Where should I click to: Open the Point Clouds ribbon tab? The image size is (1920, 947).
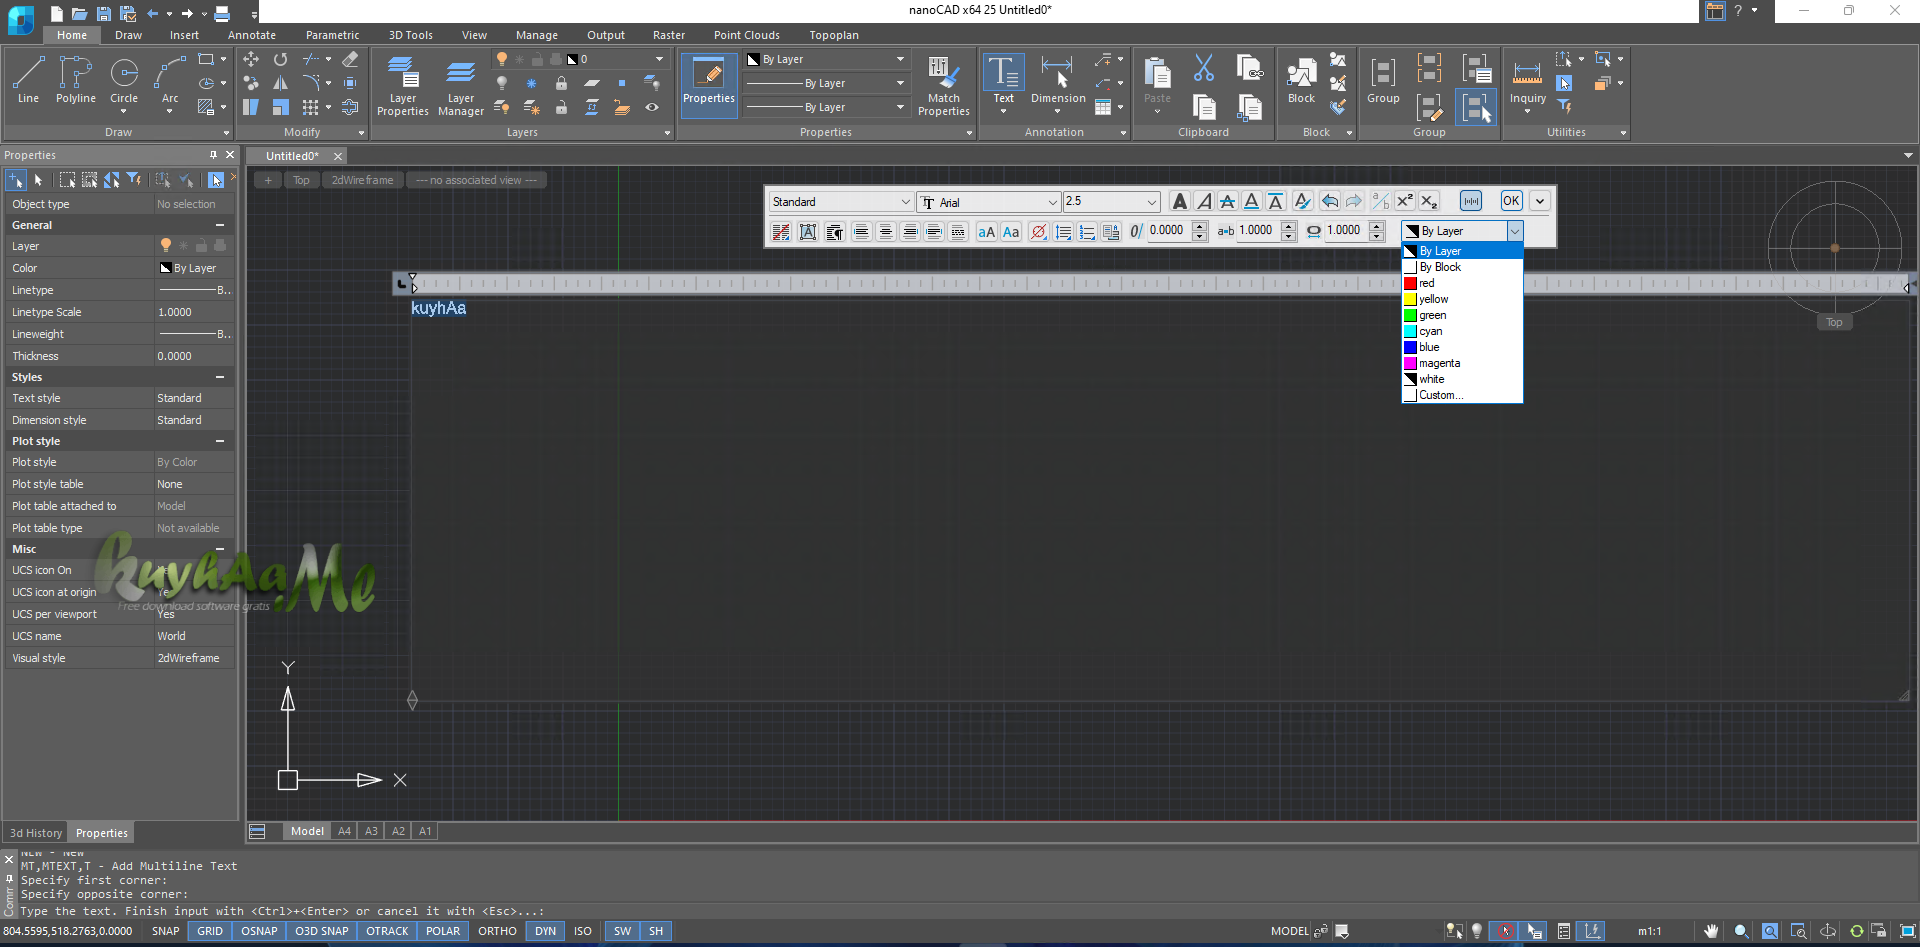coord(747,35)
